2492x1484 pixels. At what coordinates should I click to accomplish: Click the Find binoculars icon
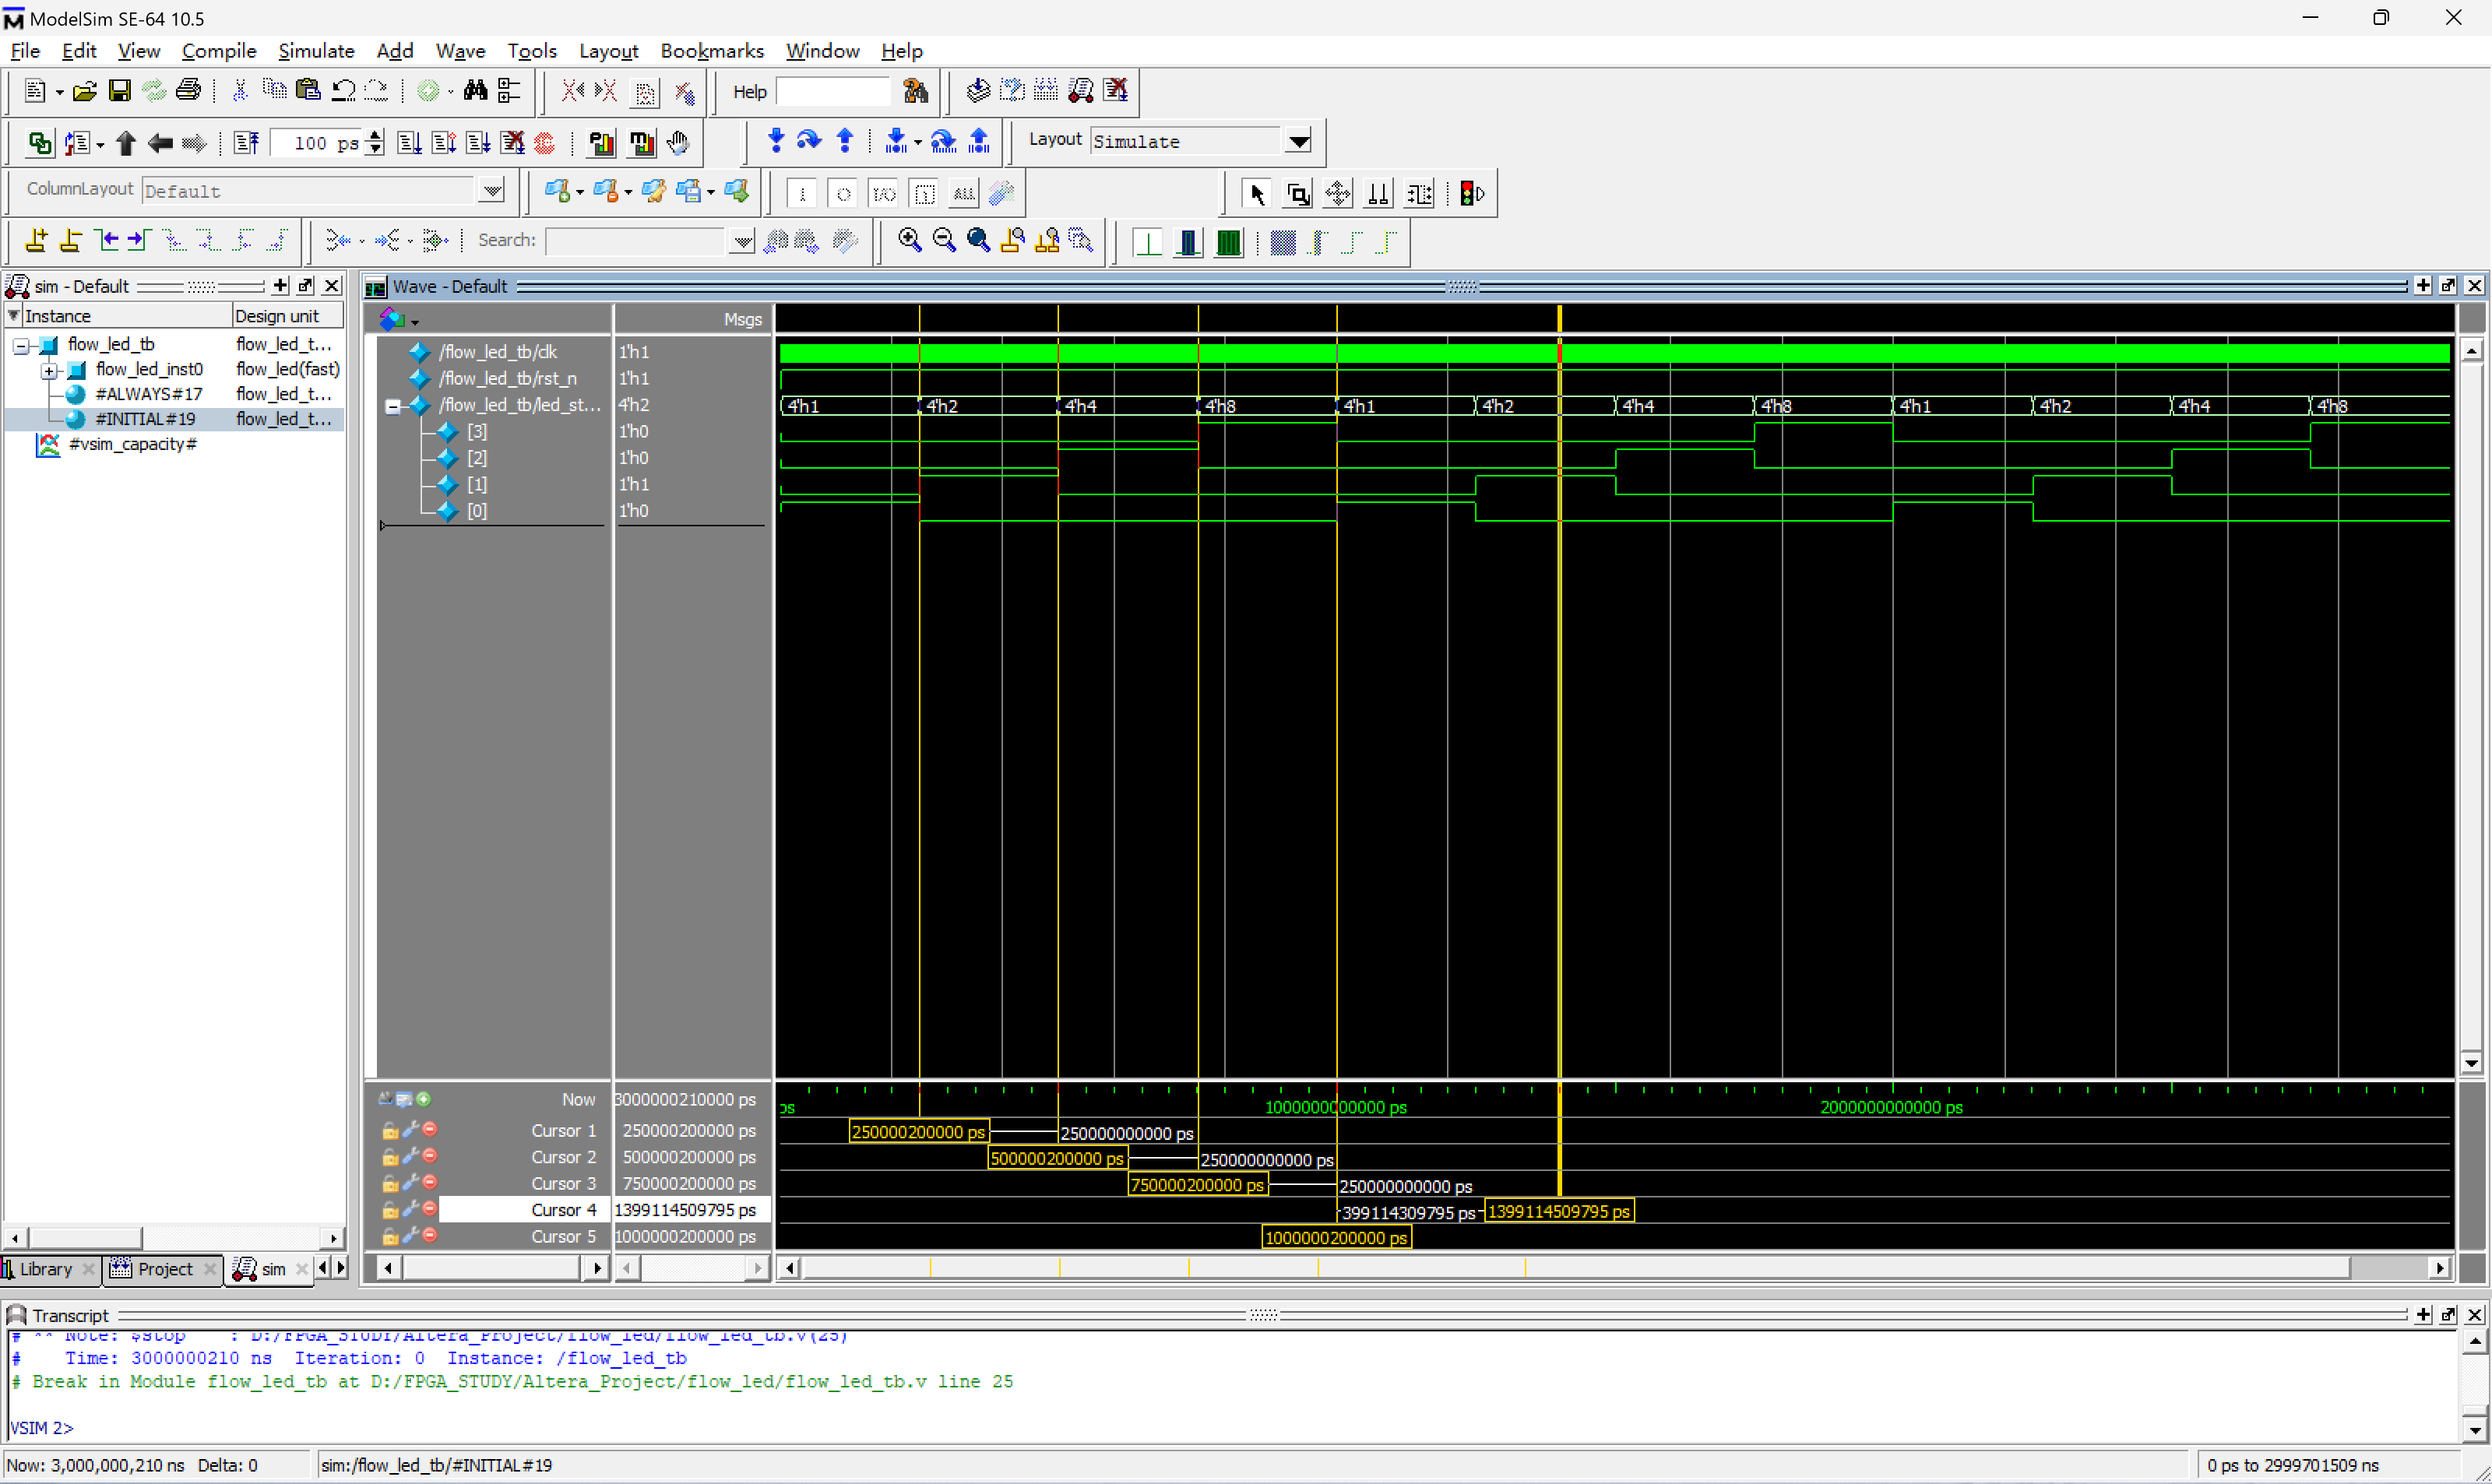pyautogui.click(x=475, y=91)
